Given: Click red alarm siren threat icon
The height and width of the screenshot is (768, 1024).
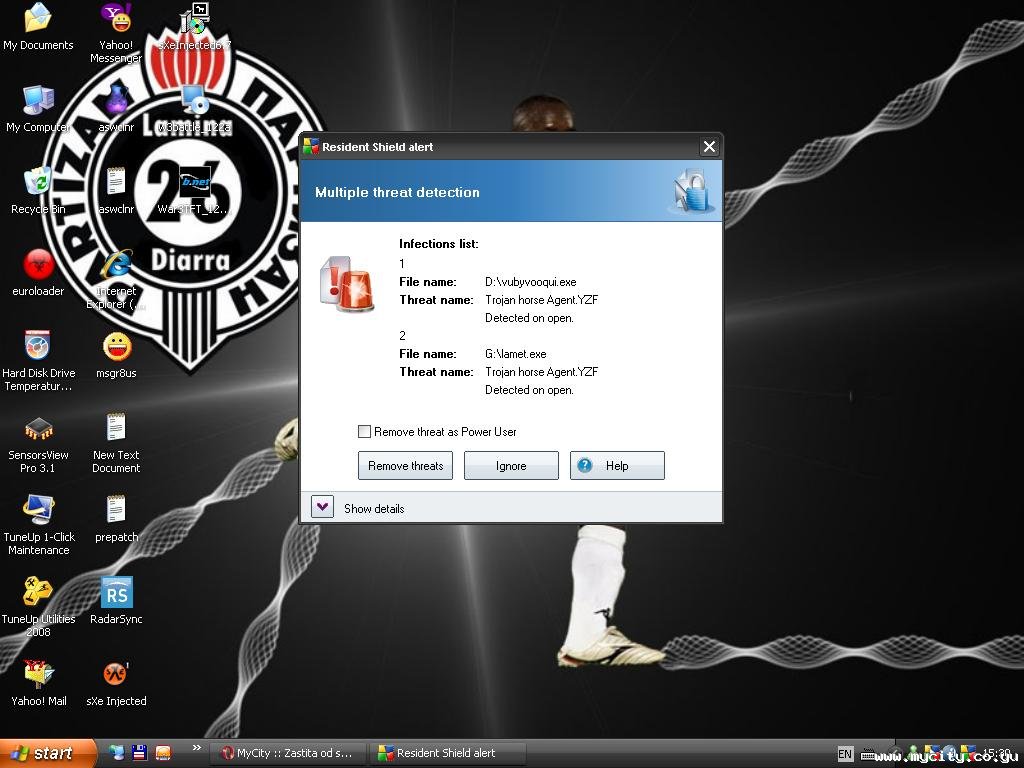Looking at the screenshot, I should click(347, 283).
